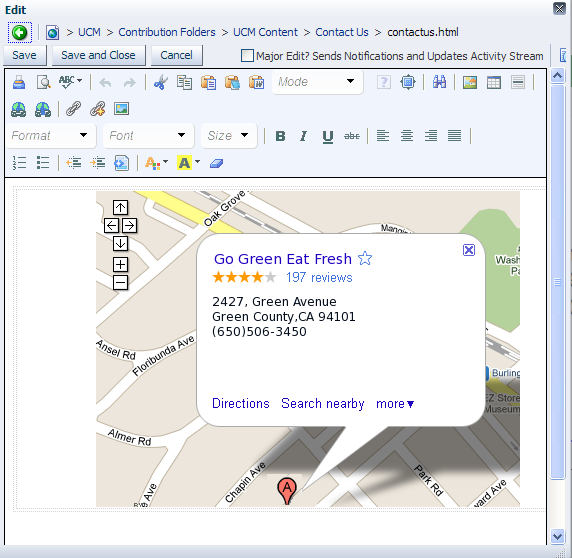The image size is (572, 558).
Task: Expand the Mode dropdown
Action: 317,82
